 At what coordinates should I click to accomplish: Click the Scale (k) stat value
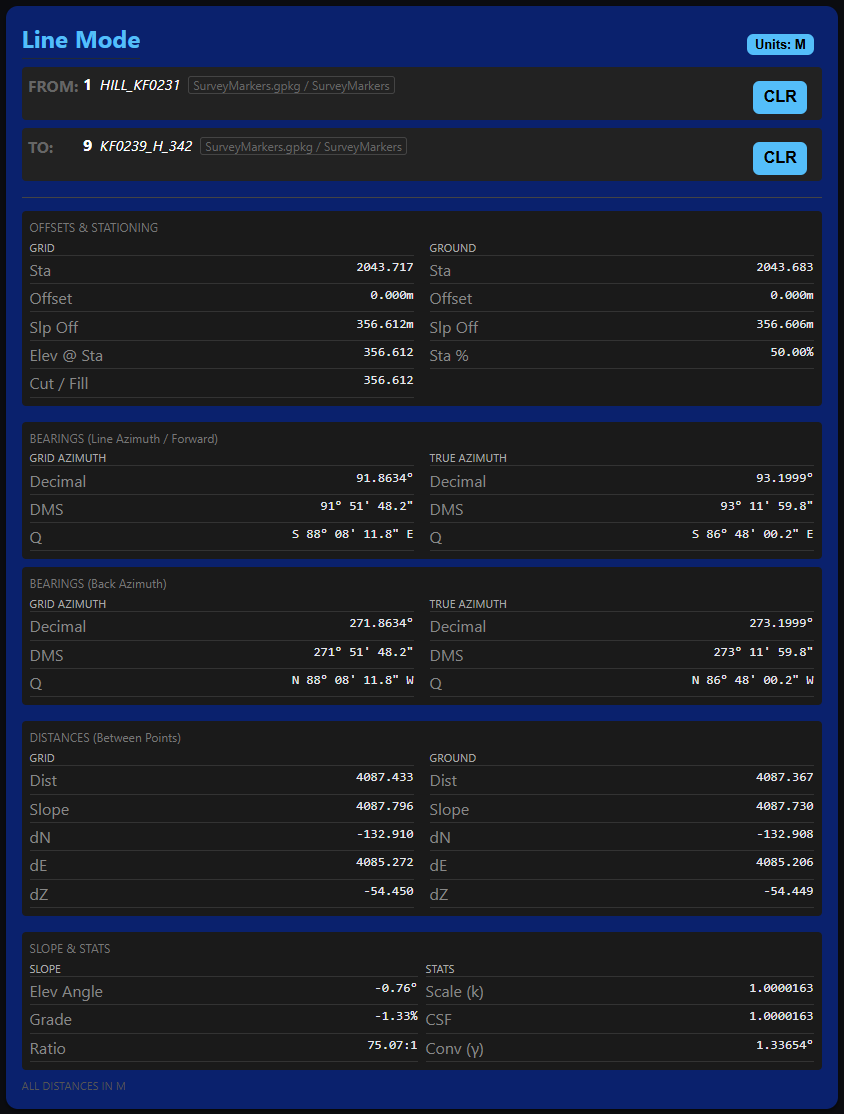[x=779, y=987]
